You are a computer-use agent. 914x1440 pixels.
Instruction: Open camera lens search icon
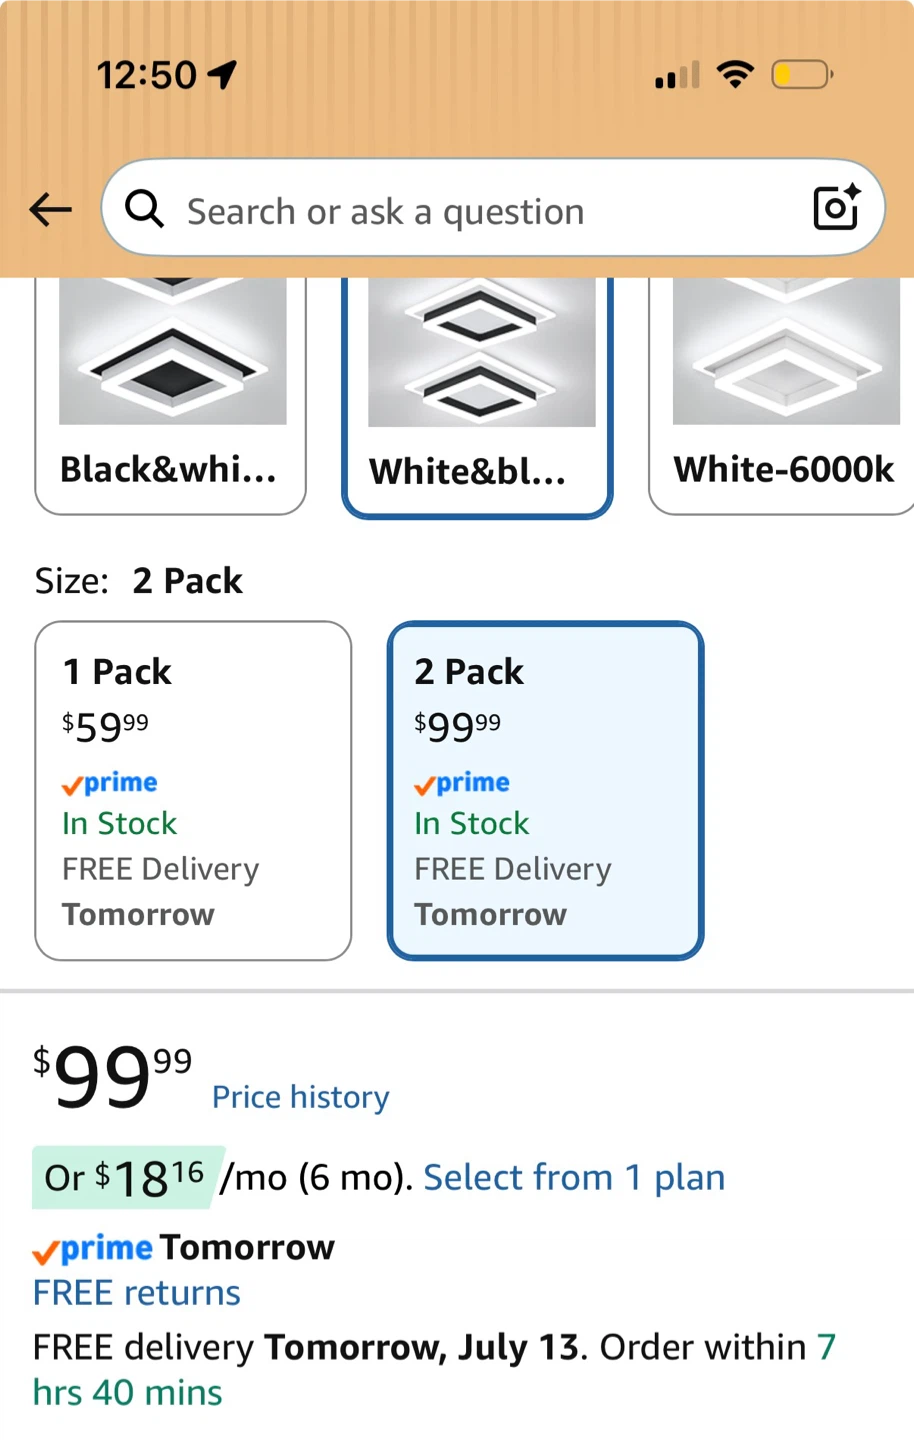[836, 207]
